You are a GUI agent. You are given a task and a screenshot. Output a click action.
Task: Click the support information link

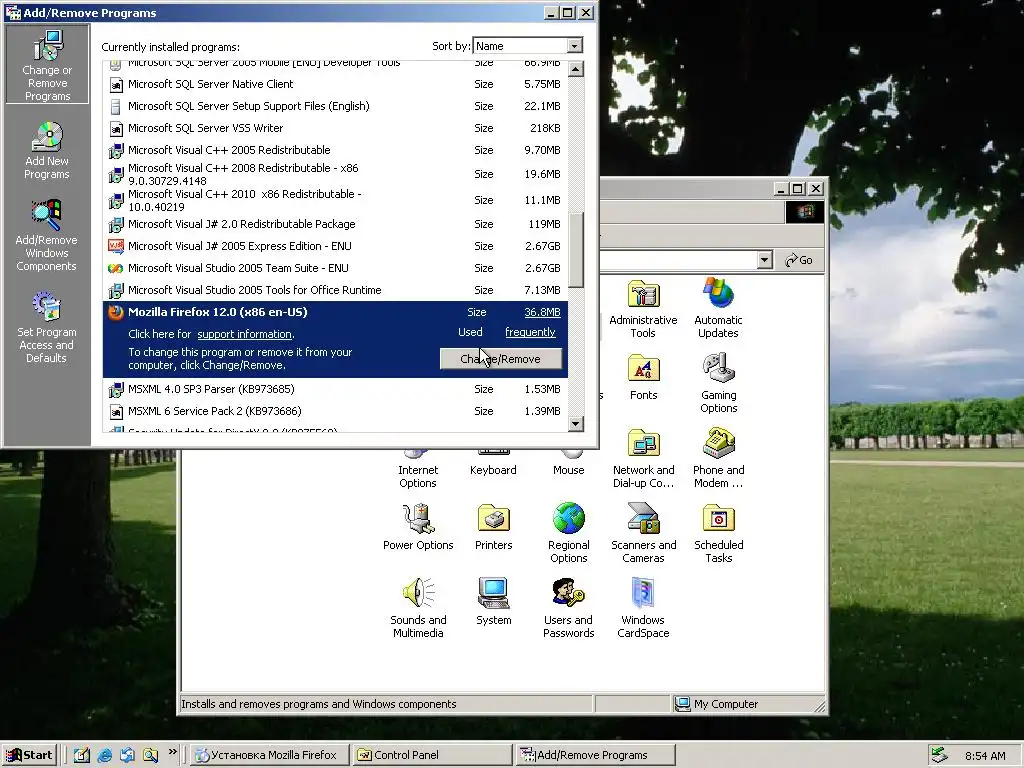tap(244, 334)
